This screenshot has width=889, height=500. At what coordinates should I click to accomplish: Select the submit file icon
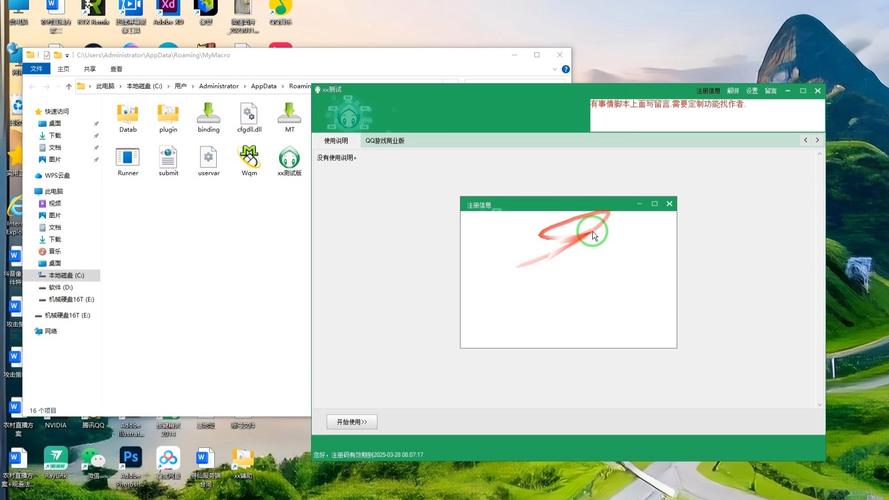(x=168, y=161)
